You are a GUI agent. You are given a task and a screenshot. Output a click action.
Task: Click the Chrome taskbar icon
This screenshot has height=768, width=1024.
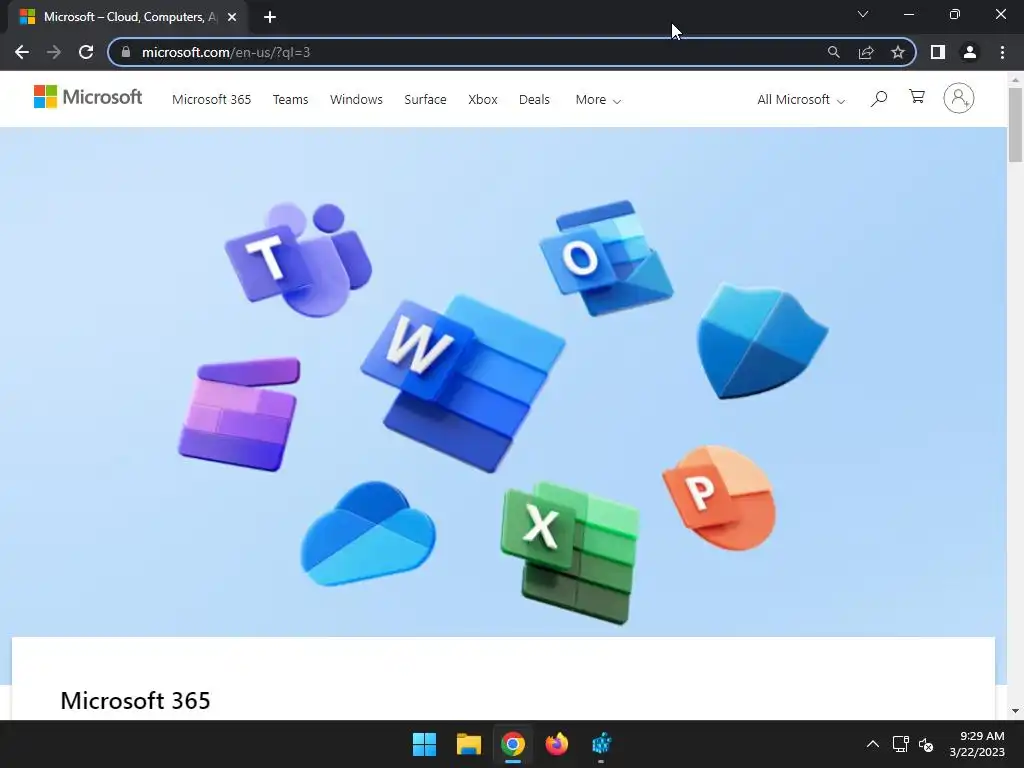(513, 744)
